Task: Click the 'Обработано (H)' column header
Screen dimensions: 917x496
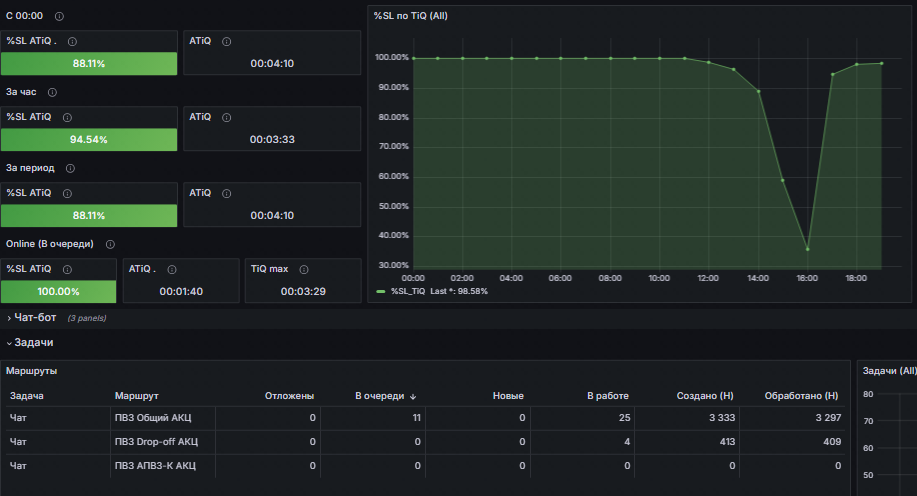Action: pos(801,396)
